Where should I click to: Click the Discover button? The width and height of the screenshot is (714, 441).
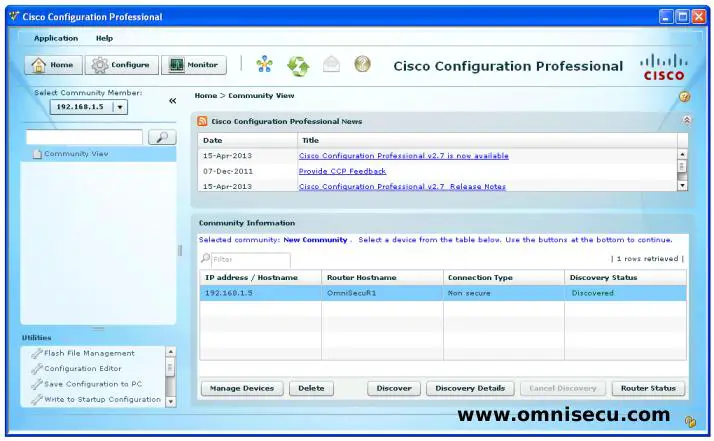tap(394, 389)
